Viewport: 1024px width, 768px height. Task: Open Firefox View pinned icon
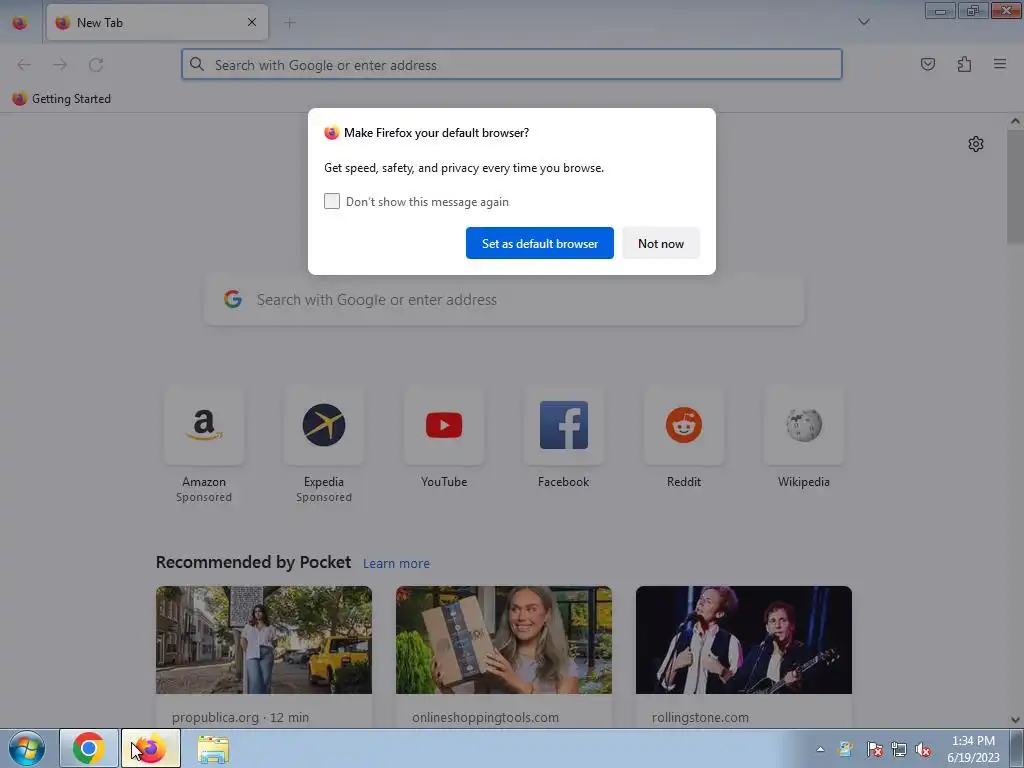[20, 23]
